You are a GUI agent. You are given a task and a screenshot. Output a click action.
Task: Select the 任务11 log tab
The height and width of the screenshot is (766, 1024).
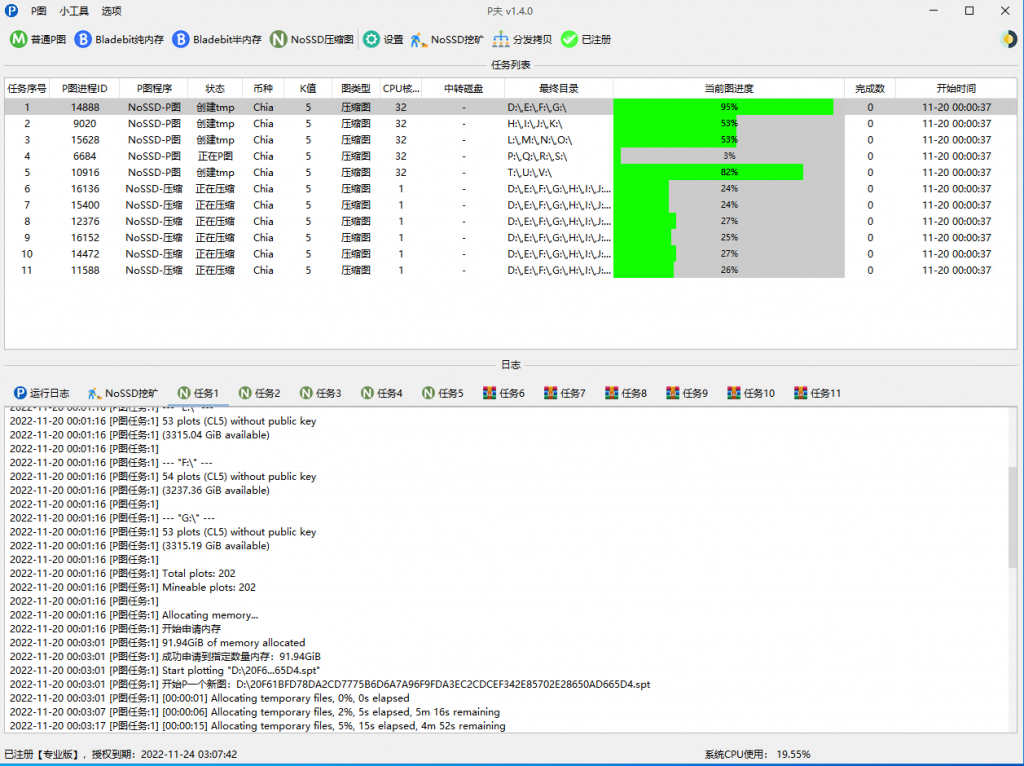(x=817, y=393)
